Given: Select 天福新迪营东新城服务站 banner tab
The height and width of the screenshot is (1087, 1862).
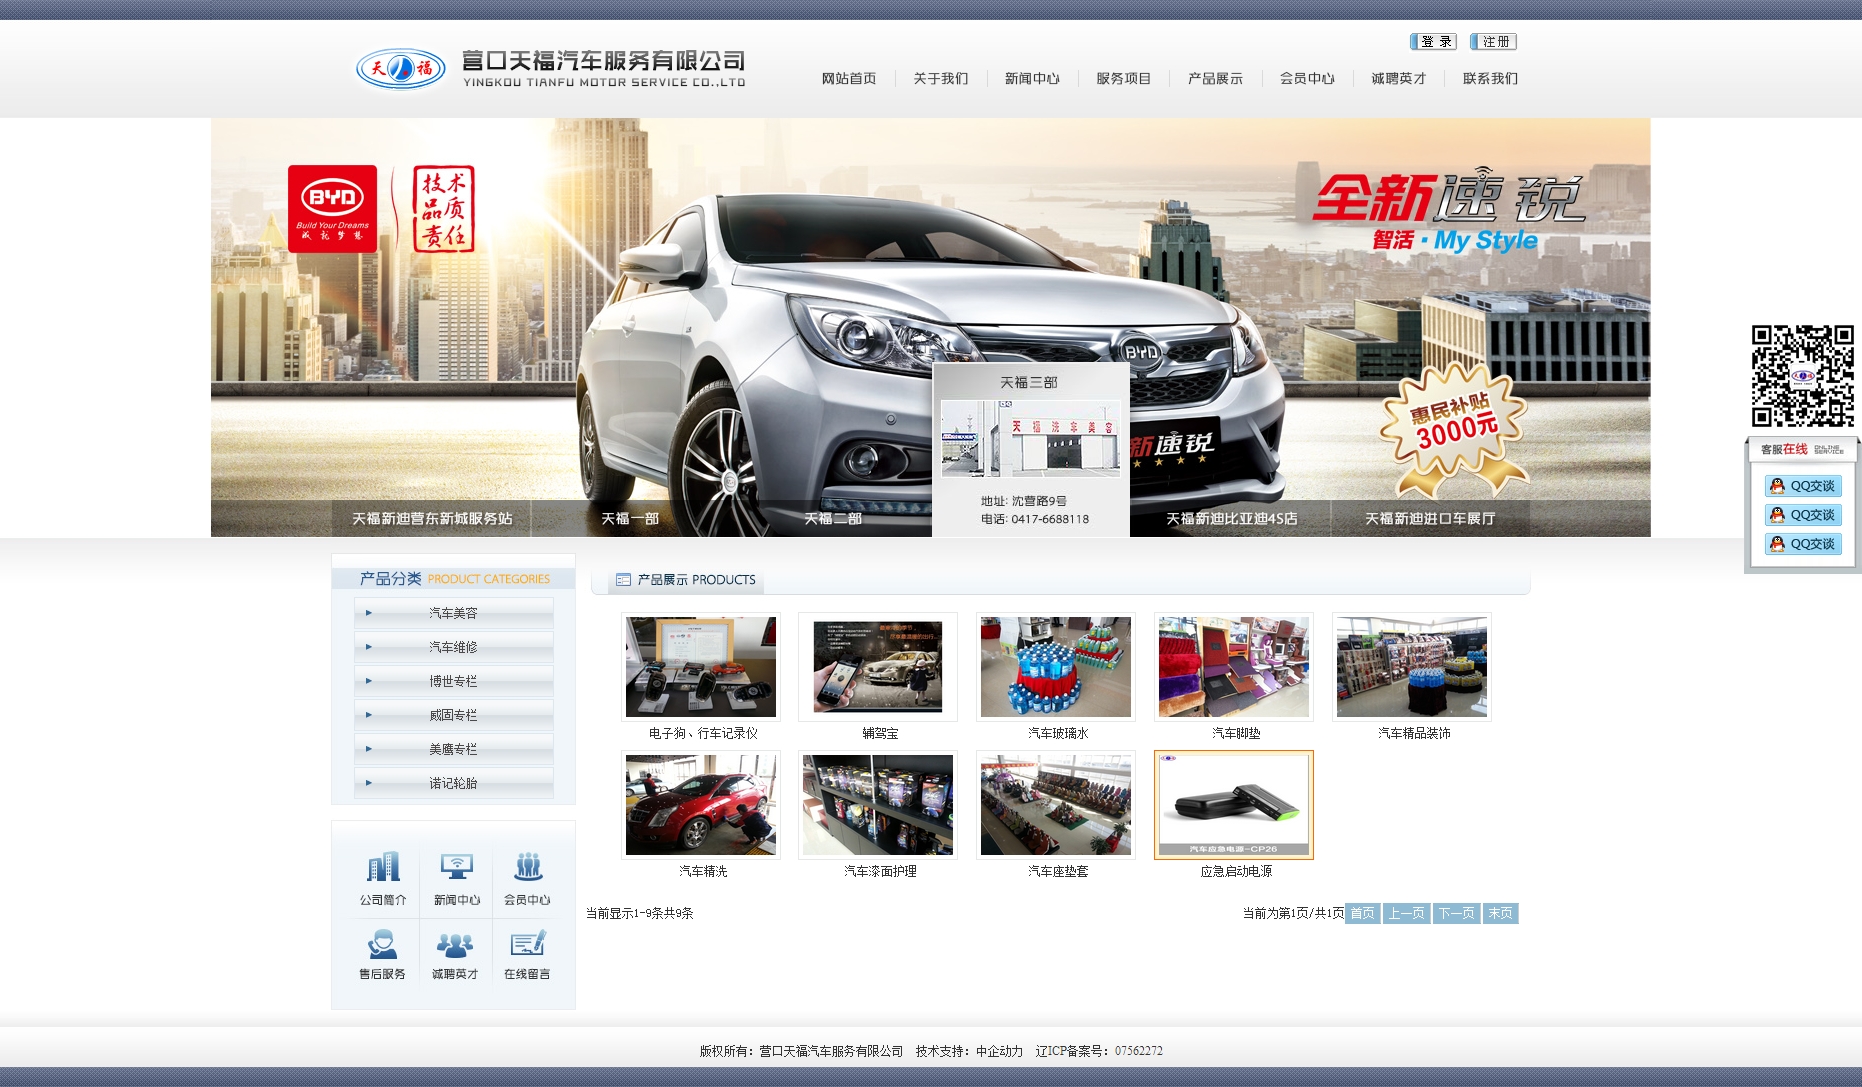Looking at the screenshot, I should (x=432, y=519).
